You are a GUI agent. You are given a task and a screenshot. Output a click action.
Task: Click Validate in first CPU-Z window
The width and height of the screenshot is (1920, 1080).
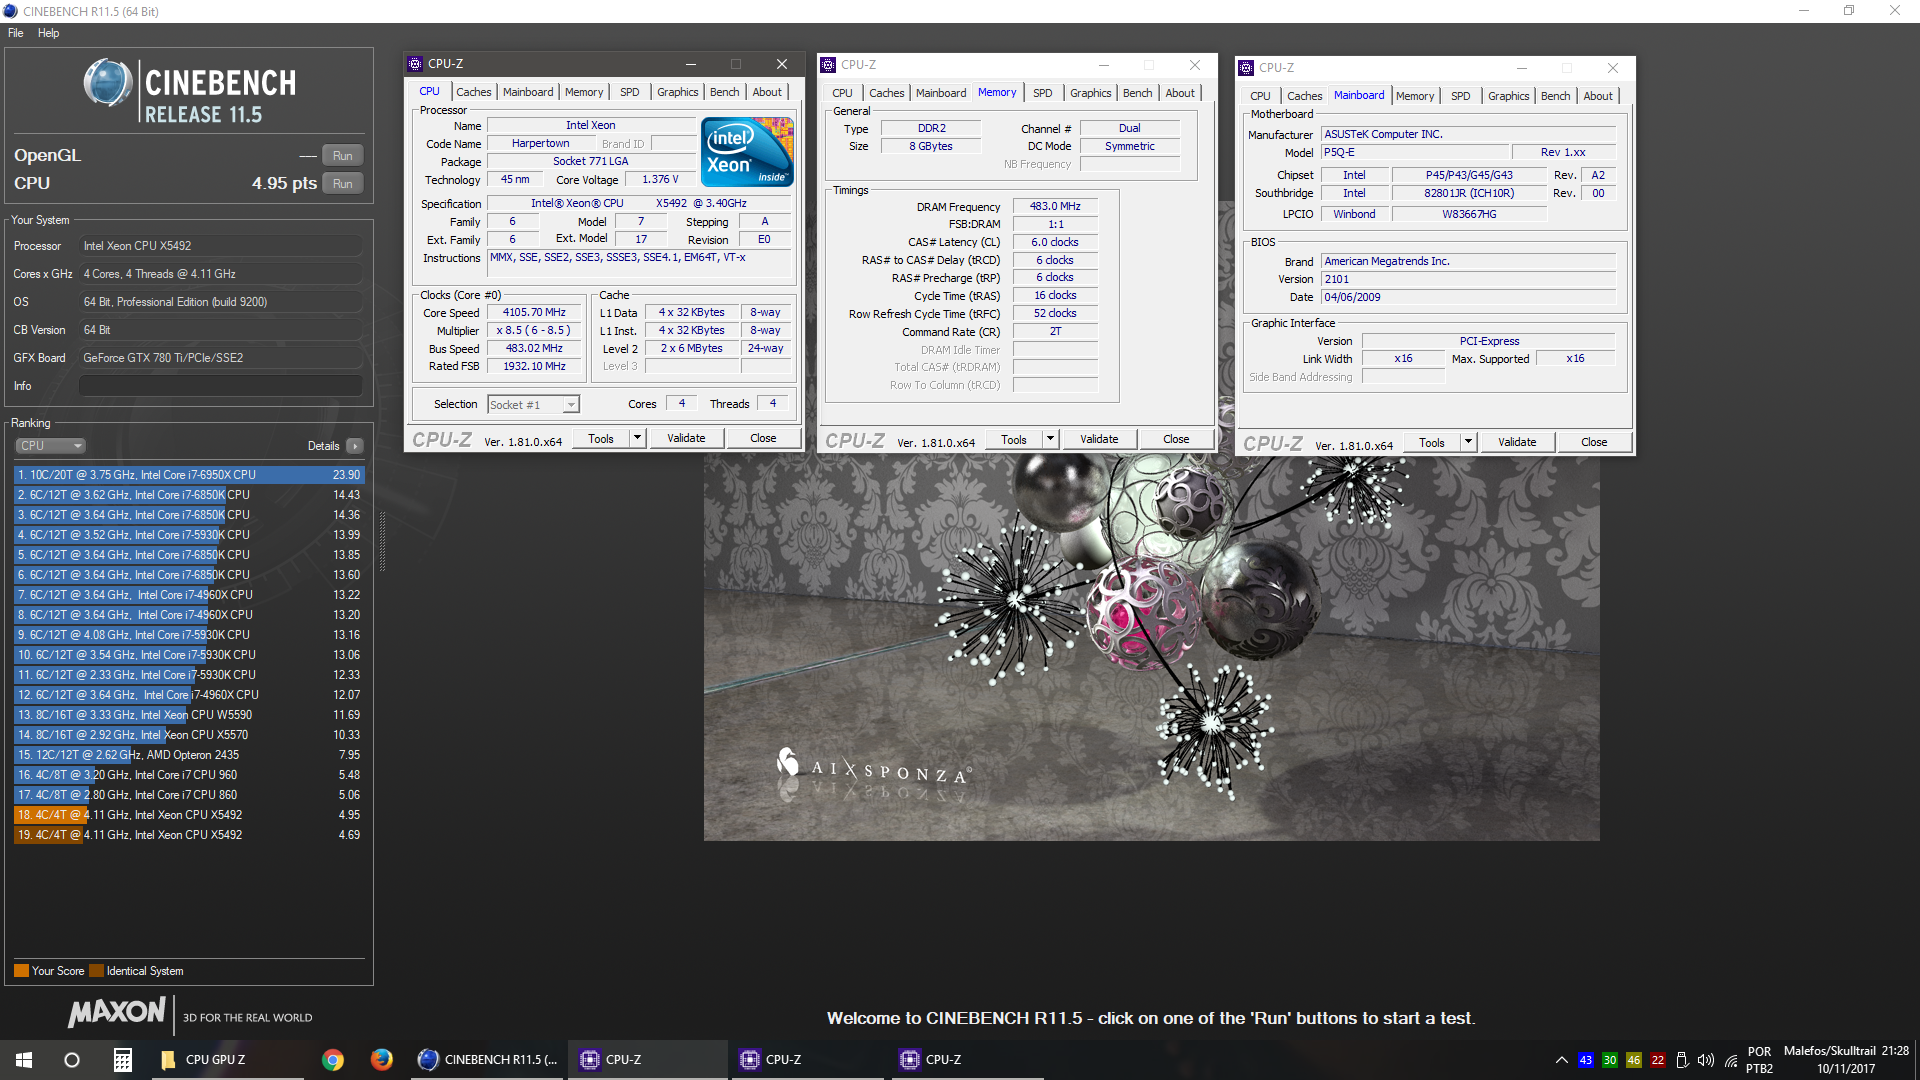[x=686, y=438]
